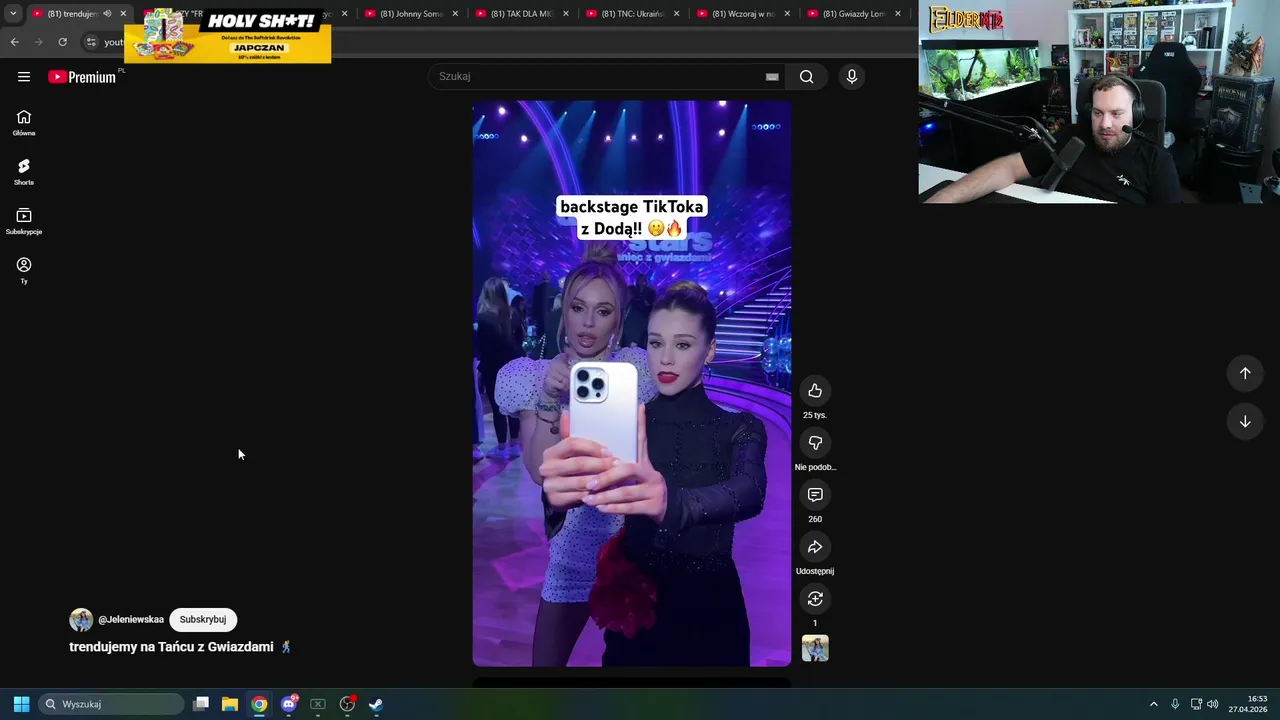Close the Wczoraj w no tab
This screenshot has width=1280, height=720.
(x=787, y=14)
